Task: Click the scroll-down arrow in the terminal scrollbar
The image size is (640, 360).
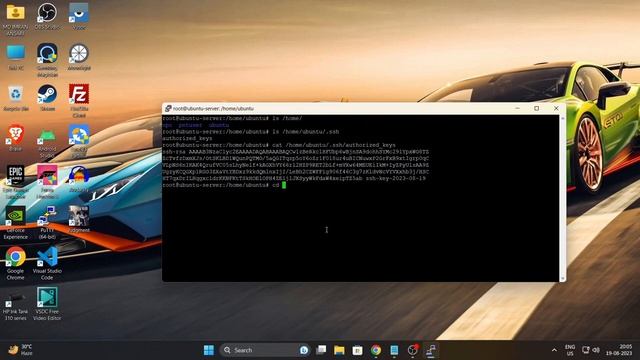Action: [562, 279]
